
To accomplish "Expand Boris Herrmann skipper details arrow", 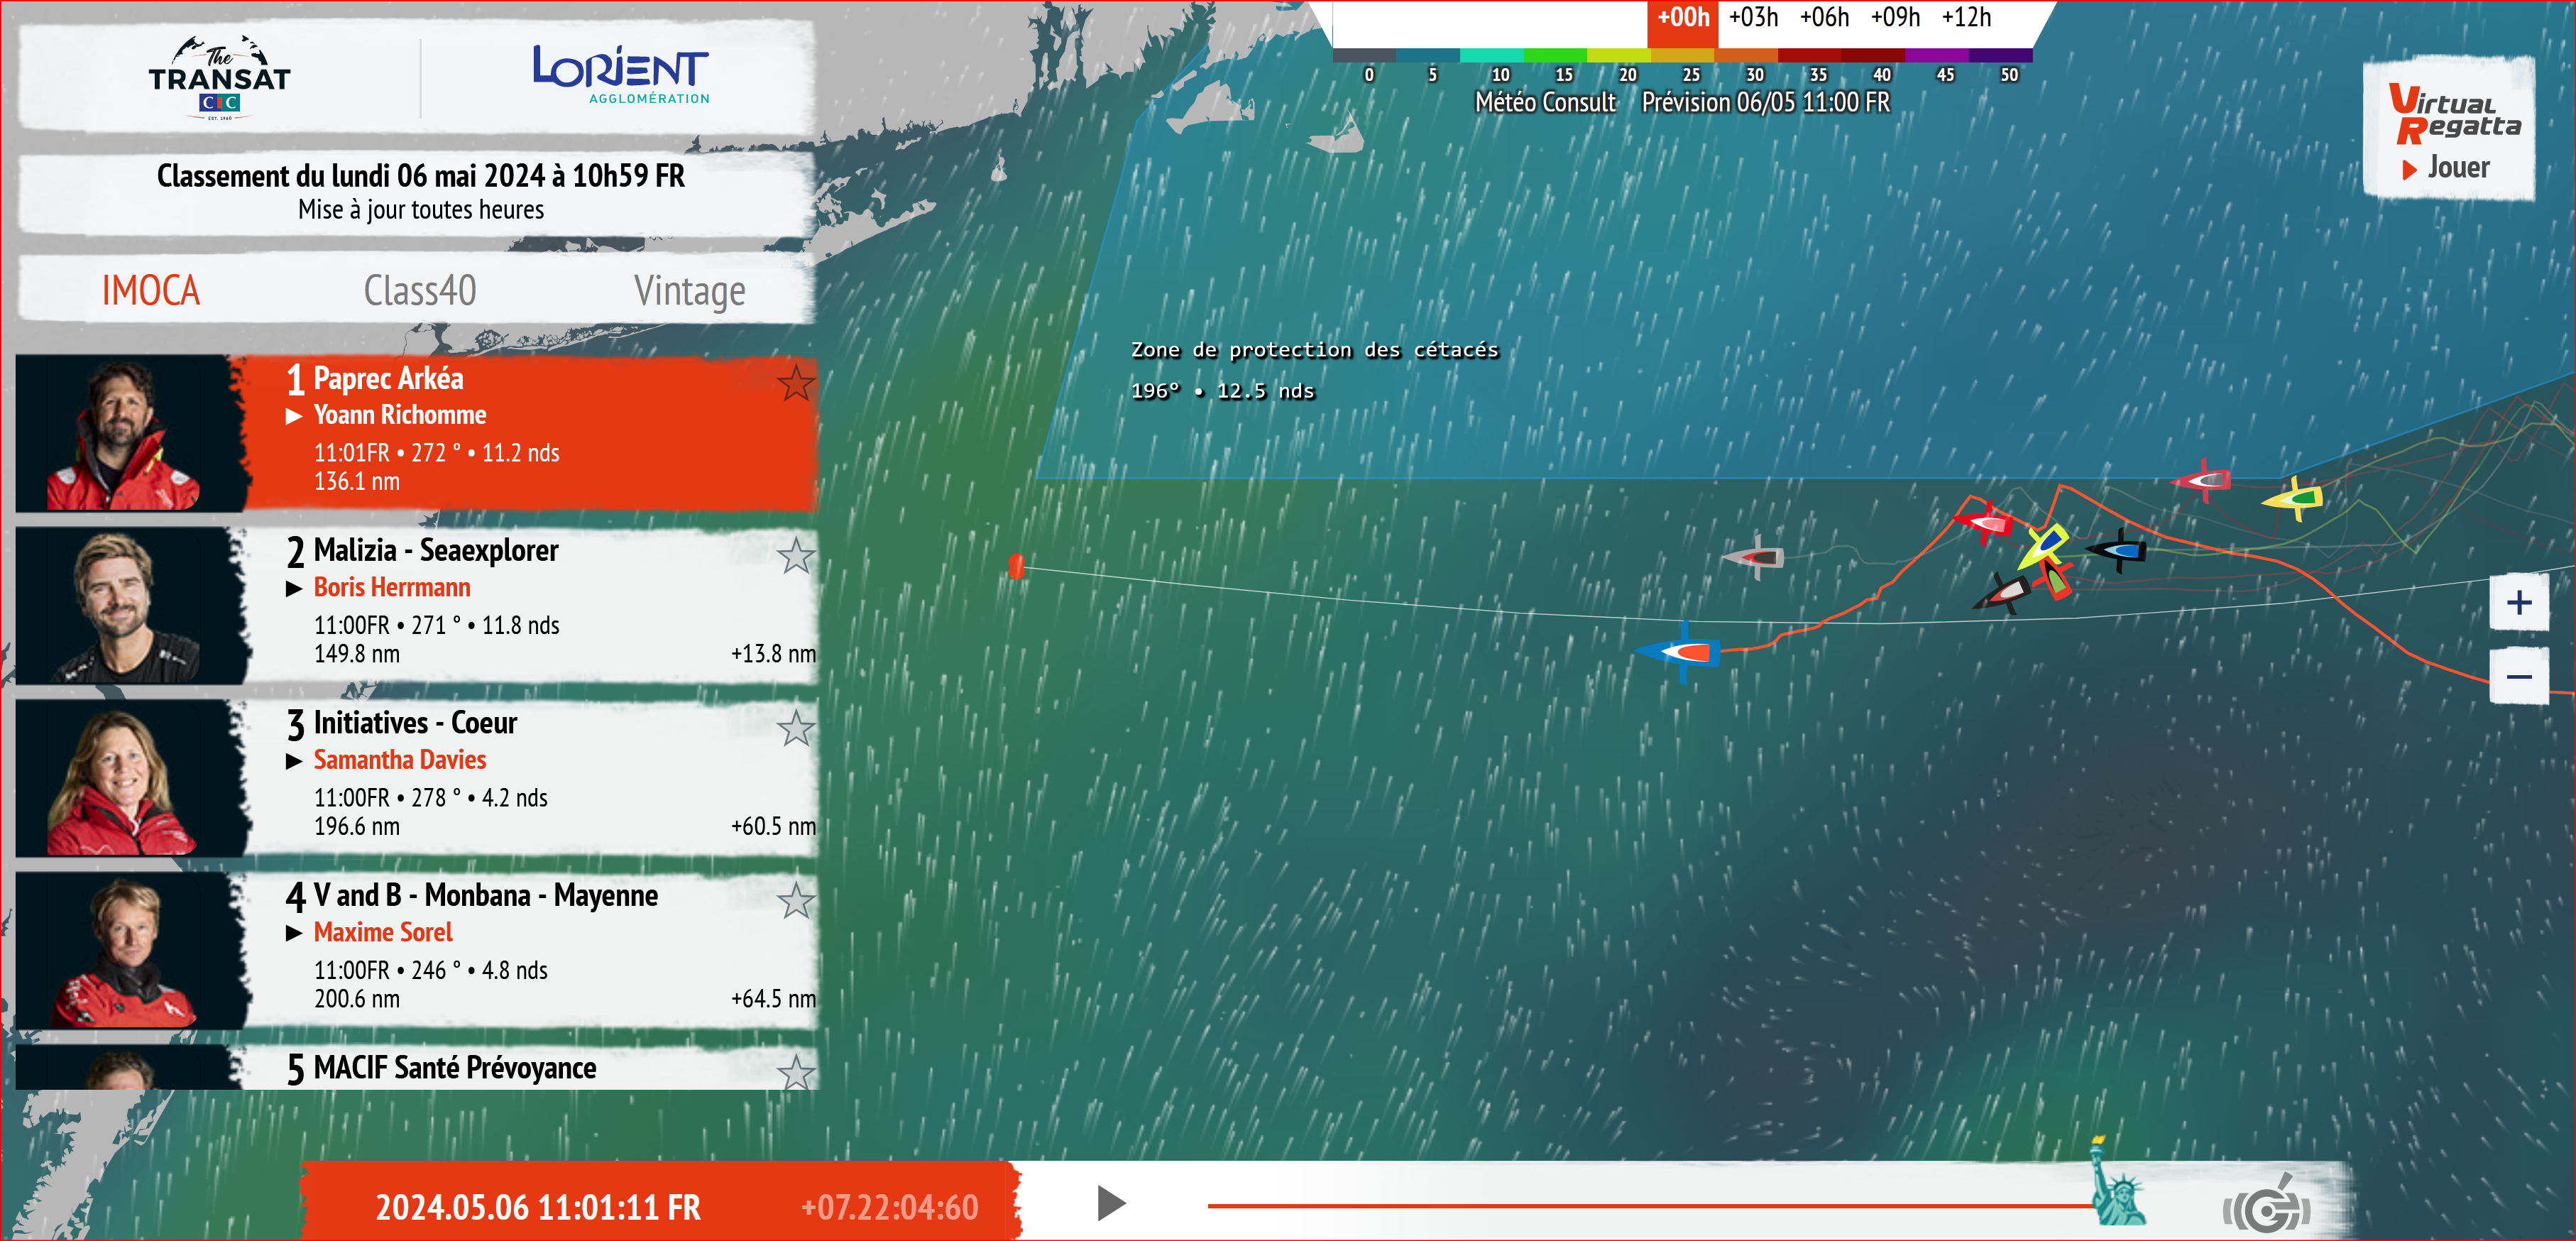I will coord(294,588).
